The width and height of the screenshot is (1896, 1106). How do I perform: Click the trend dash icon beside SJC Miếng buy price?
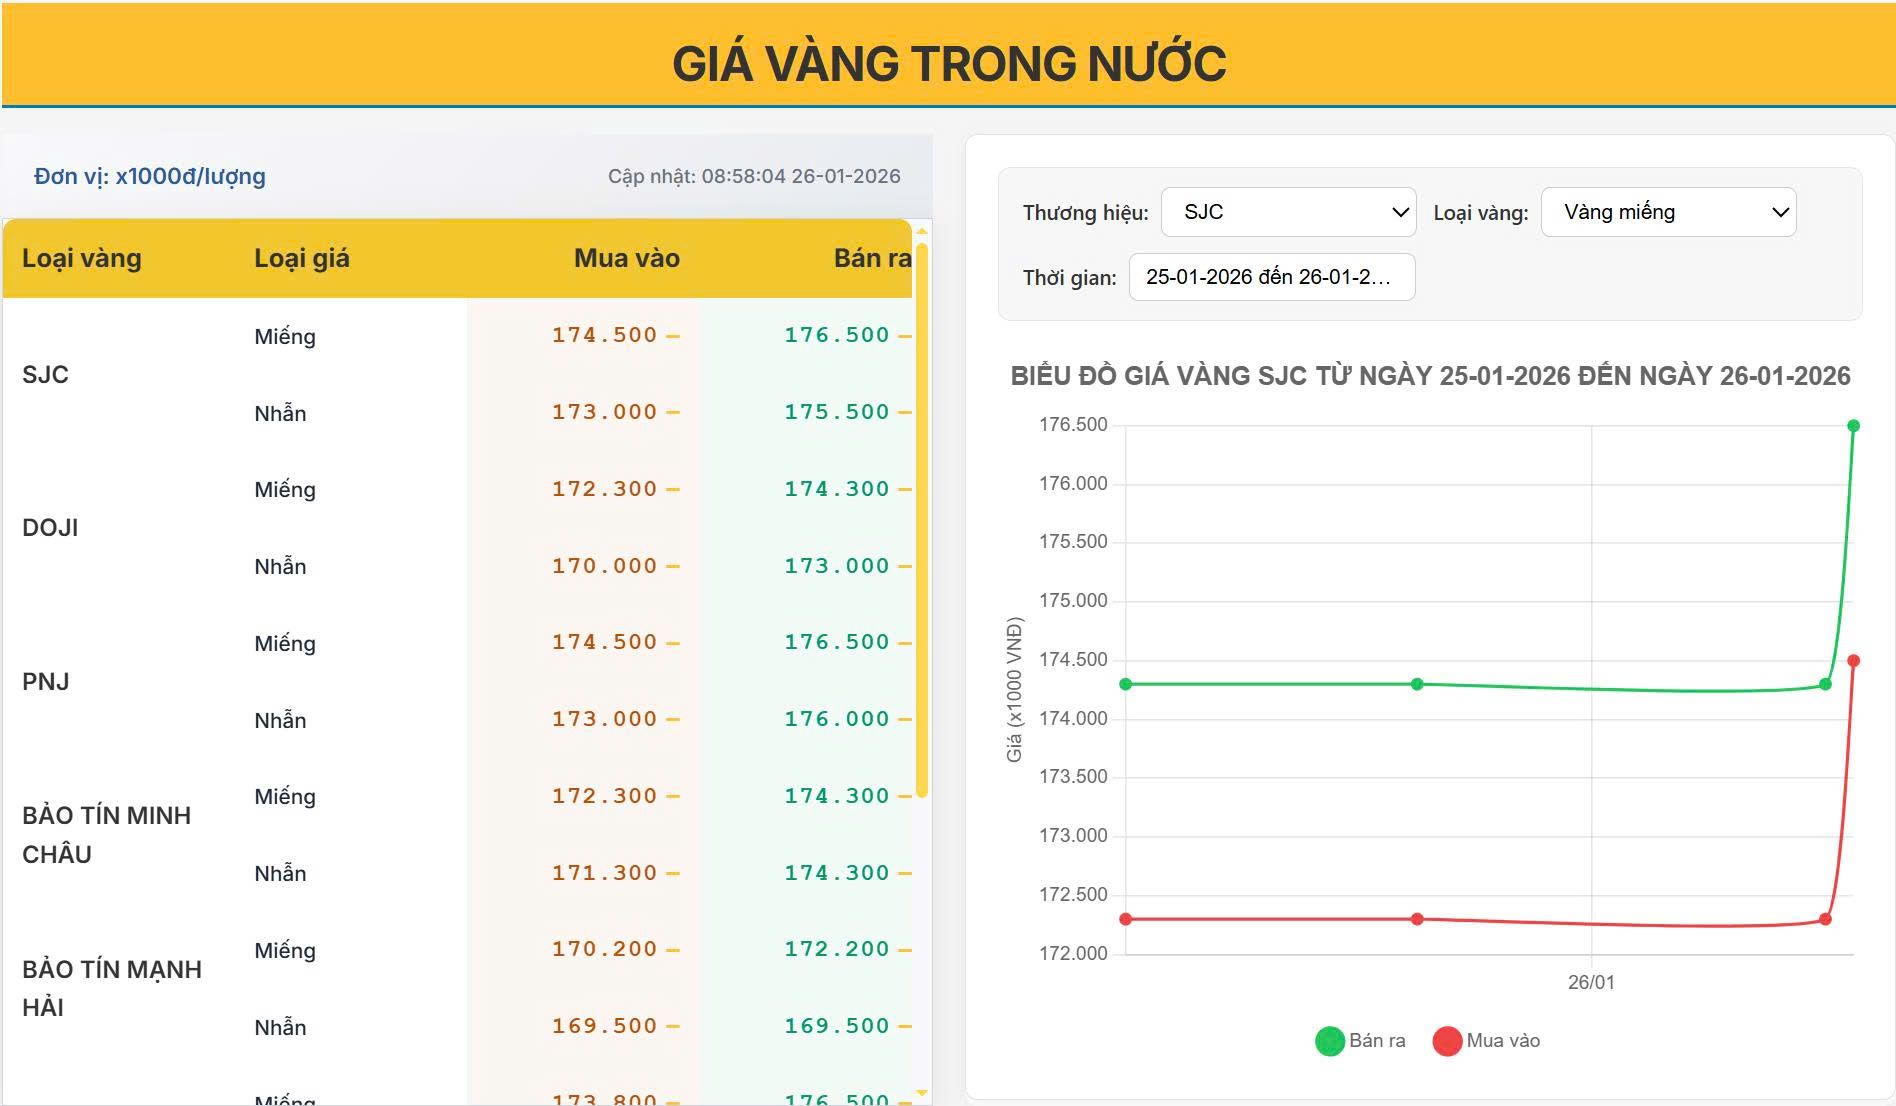(x=672, y=334)
